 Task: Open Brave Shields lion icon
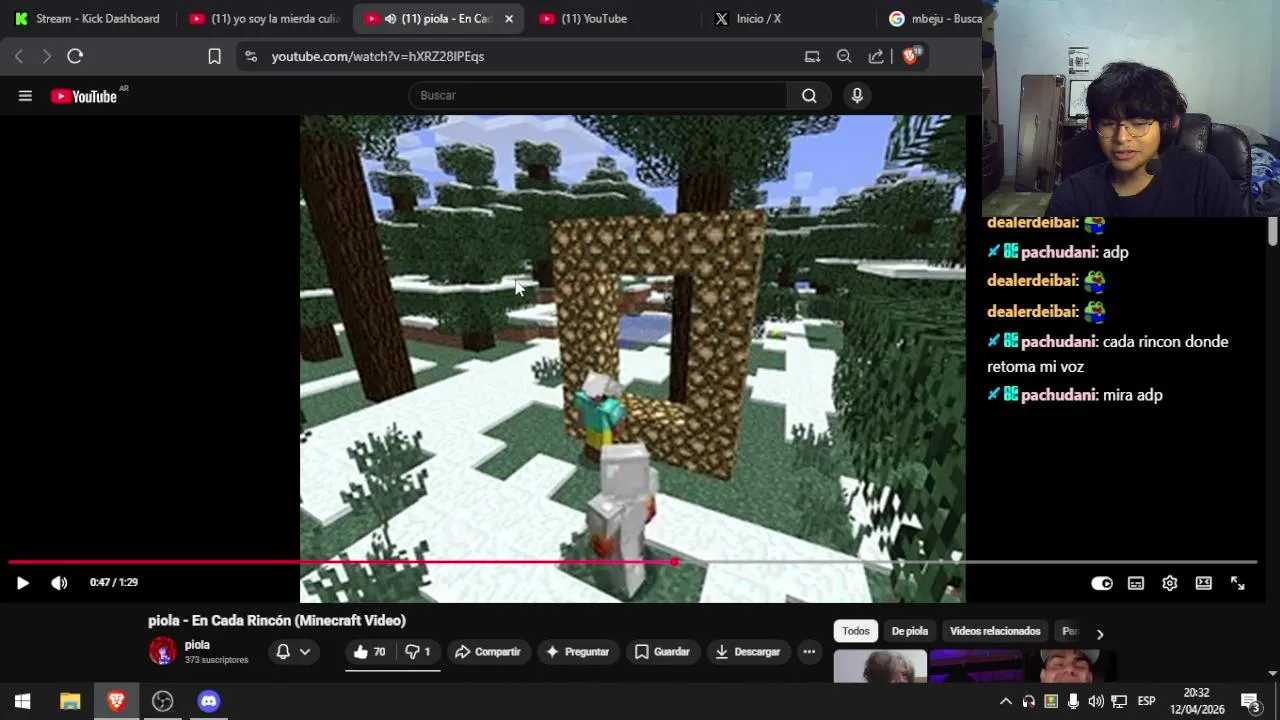point(911,56)
